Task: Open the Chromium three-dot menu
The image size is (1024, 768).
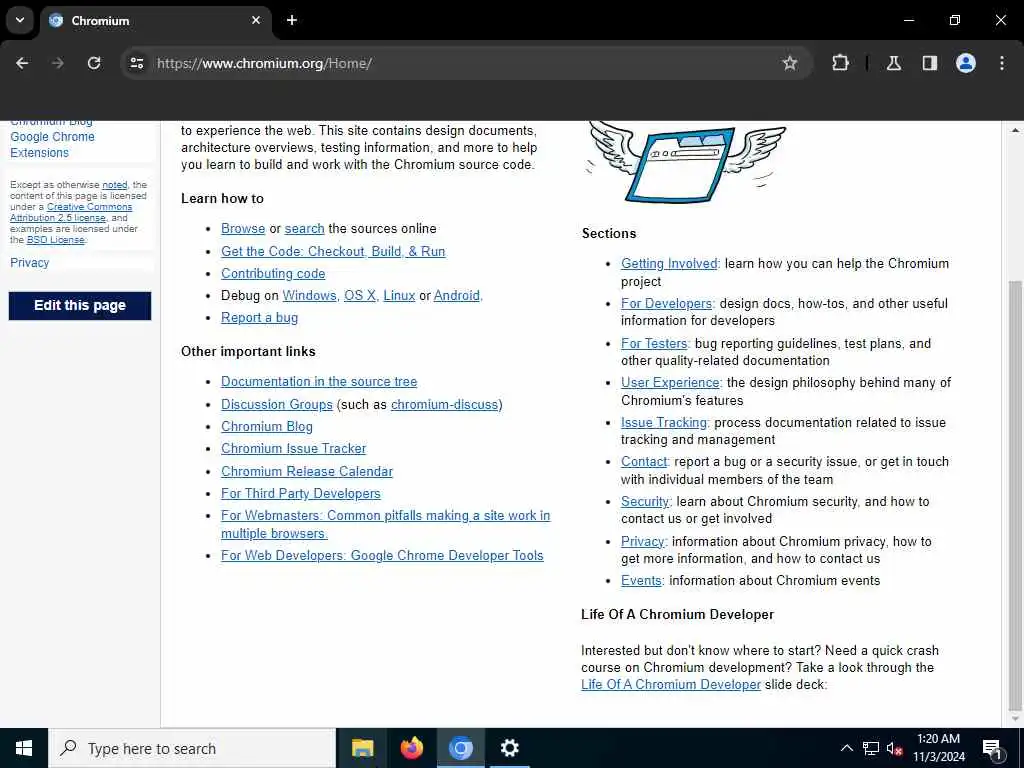Action: point(1002,63)
